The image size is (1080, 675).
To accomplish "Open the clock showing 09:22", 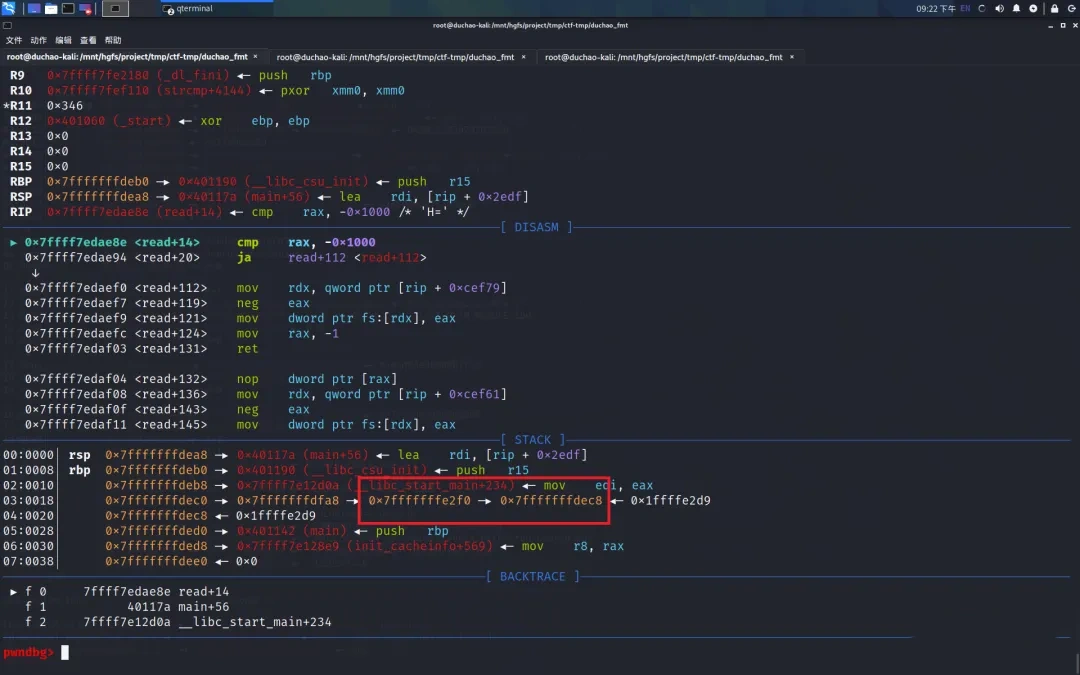I will (x=935, y=8).
